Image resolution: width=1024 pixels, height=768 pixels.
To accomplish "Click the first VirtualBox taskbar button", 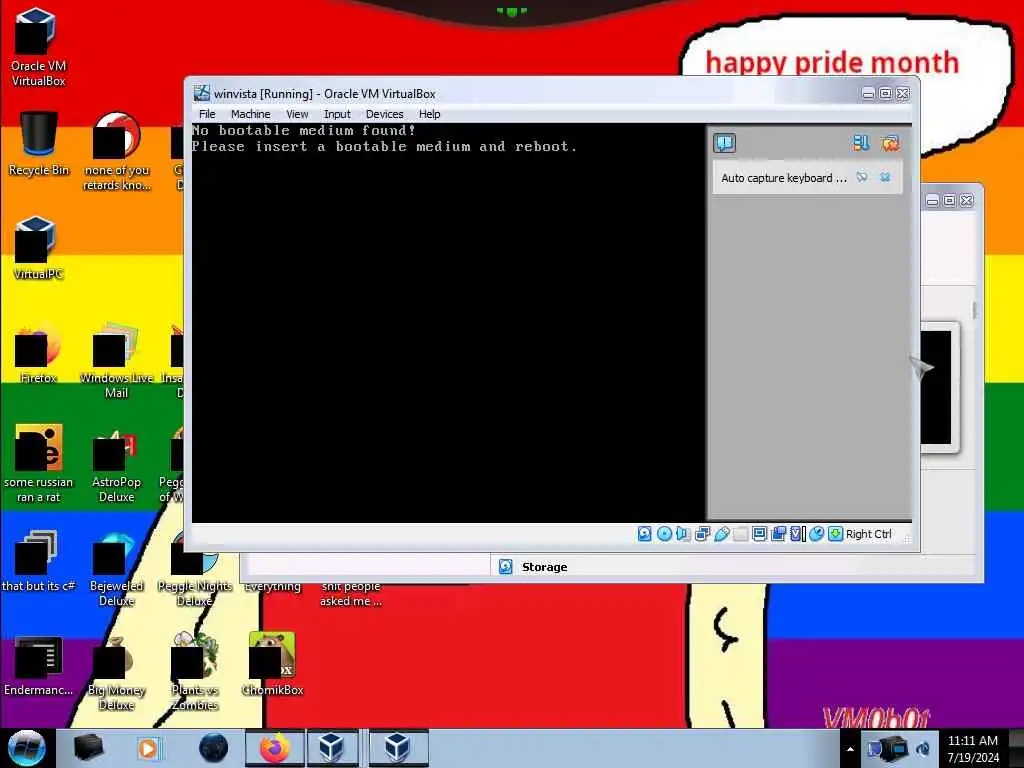I will coord(332,748).
